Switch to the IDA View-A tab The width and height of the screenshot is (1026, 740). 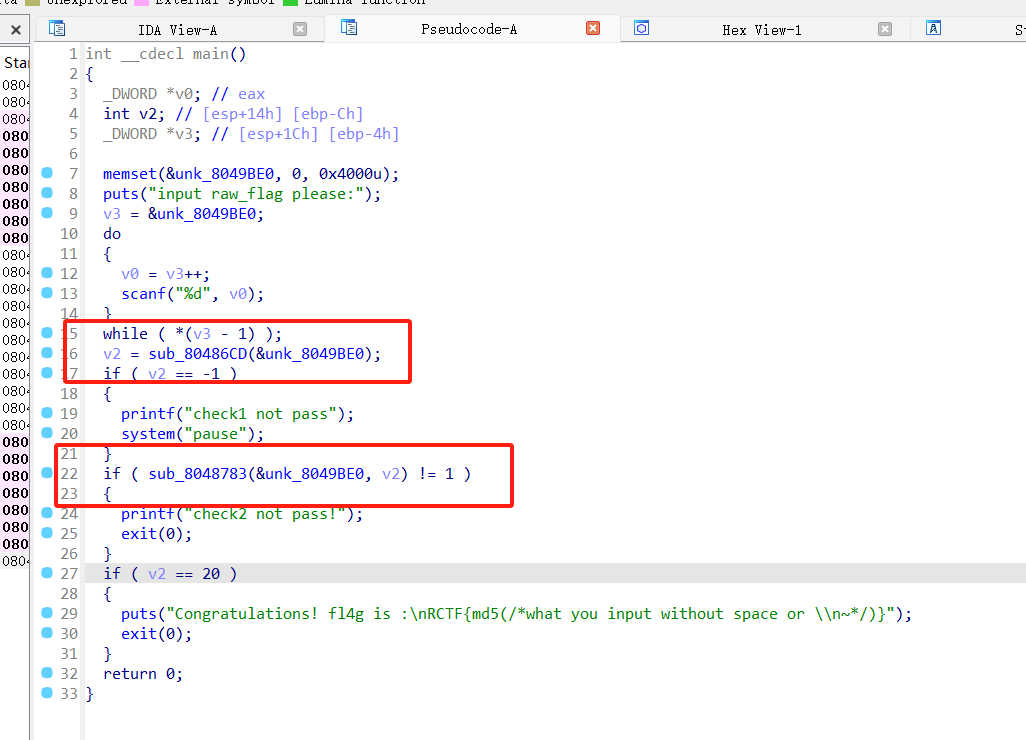click(177, 29)
